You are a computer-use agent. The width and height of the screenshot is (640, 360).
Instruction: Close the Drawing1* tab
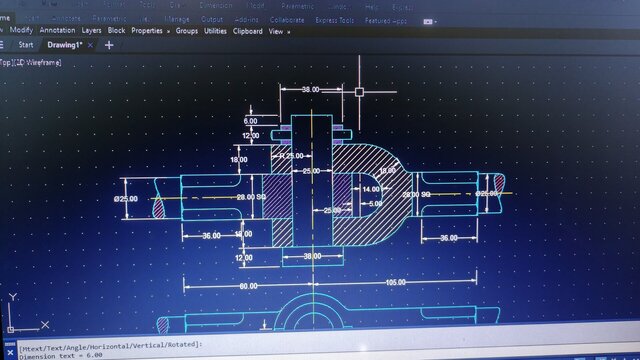coord(90,45)
